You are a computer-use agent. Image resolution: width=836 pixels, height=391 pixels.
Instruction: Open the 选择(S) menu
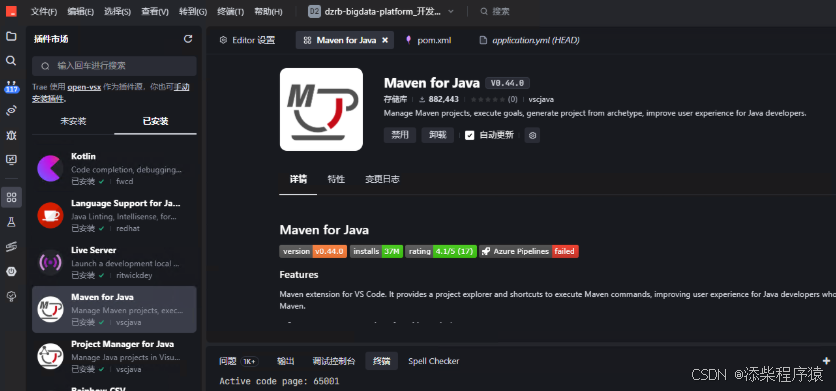click(x=117, y=11)
